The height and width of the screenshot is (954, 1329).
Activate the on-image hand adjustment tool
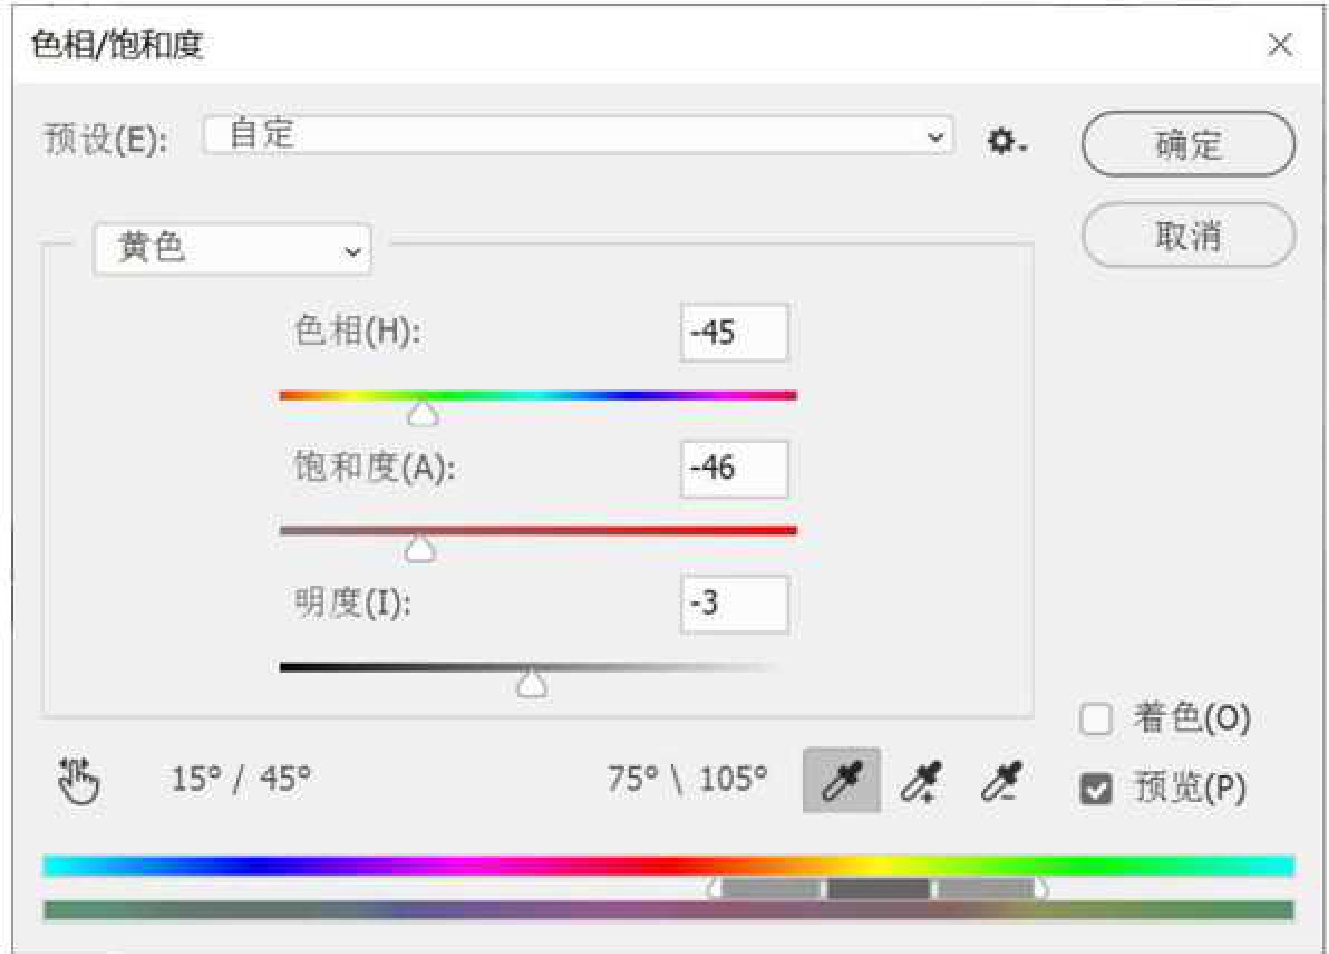(78, 780)
